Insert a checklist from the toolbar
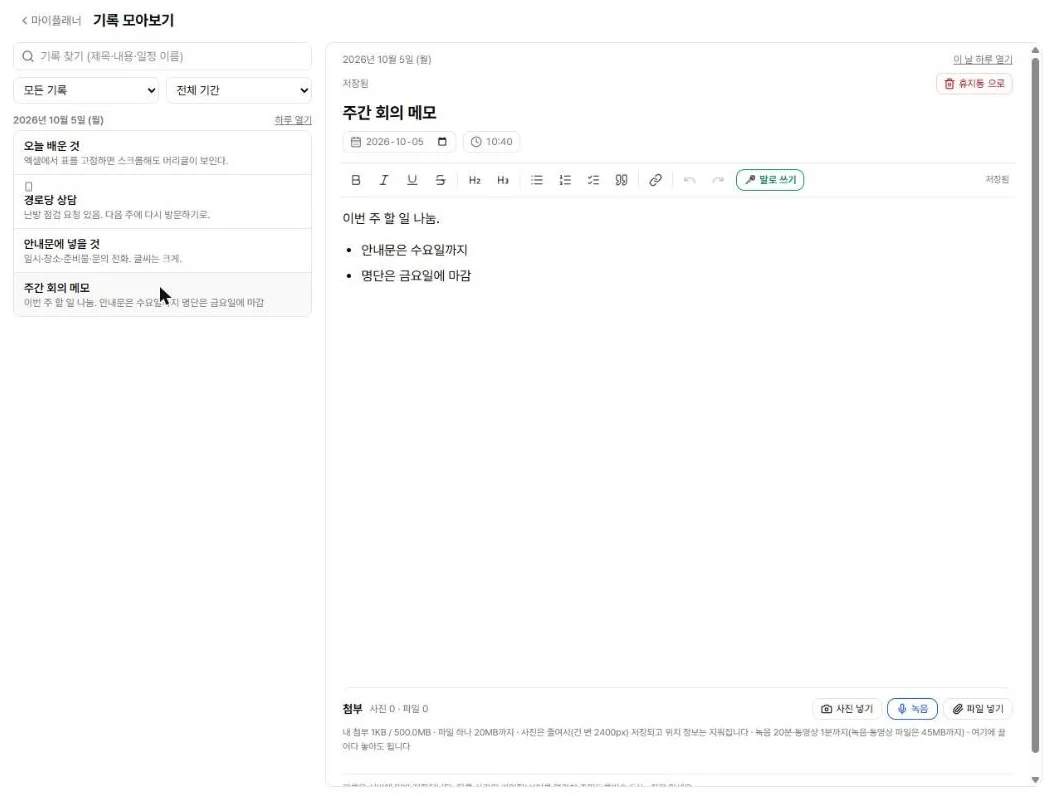This screenshot has height=795, width=1050. click(x=593, y=179)
